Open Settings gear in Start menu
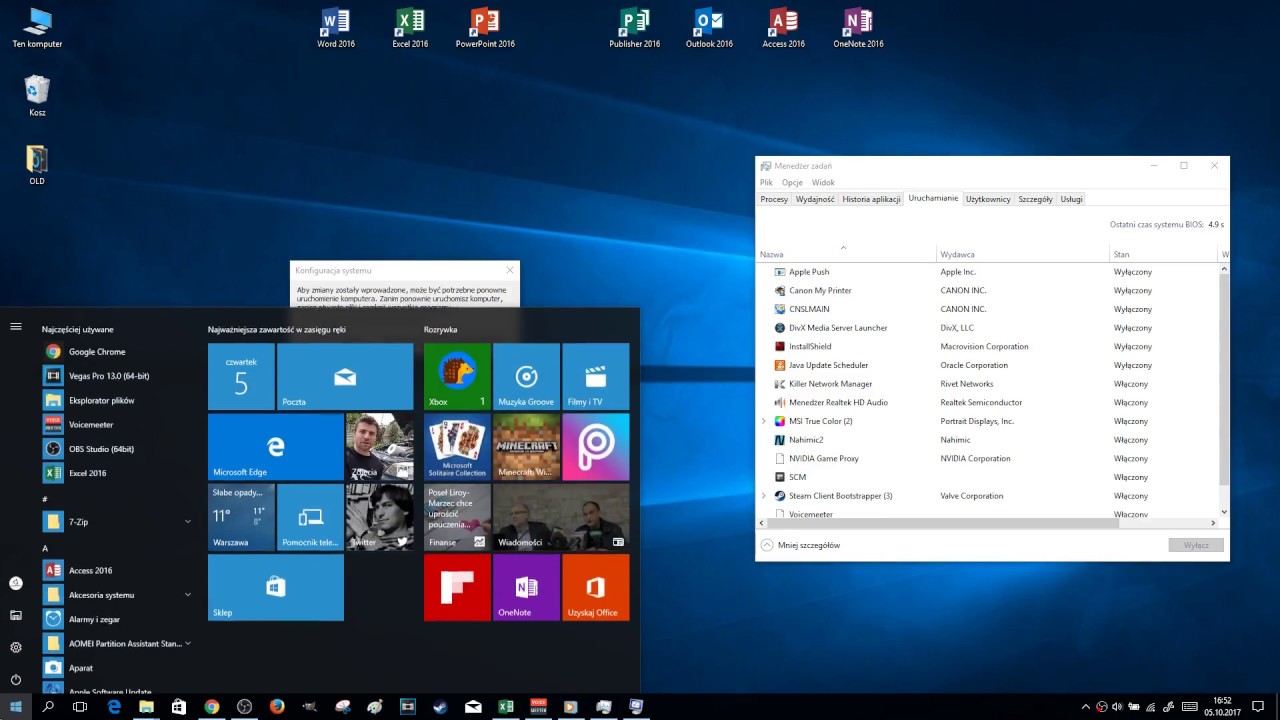 (16, 647)
